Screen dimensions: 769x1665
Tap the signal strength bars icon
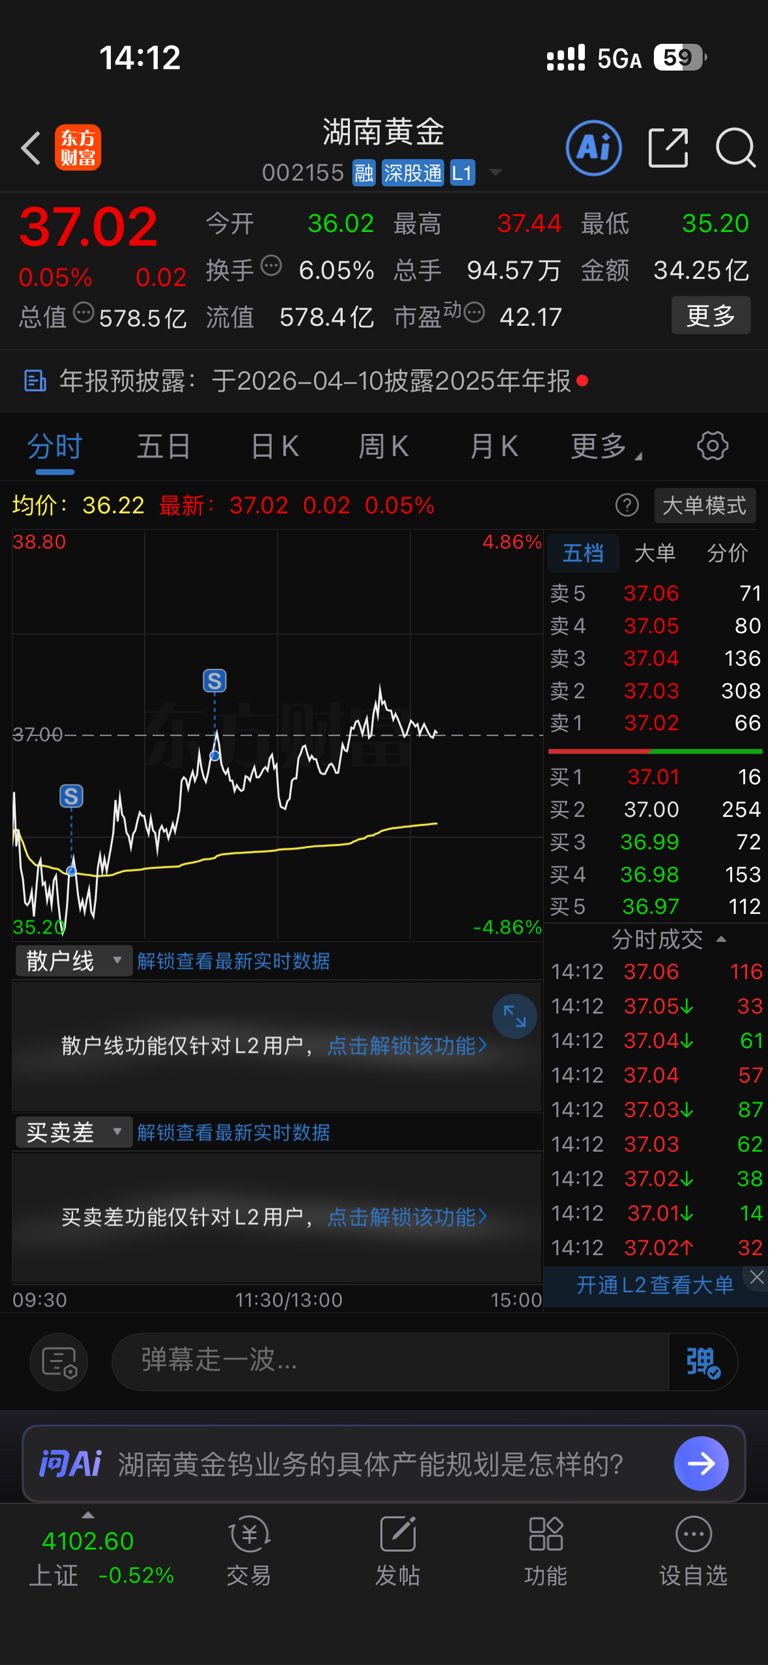[x=566, y=58]
